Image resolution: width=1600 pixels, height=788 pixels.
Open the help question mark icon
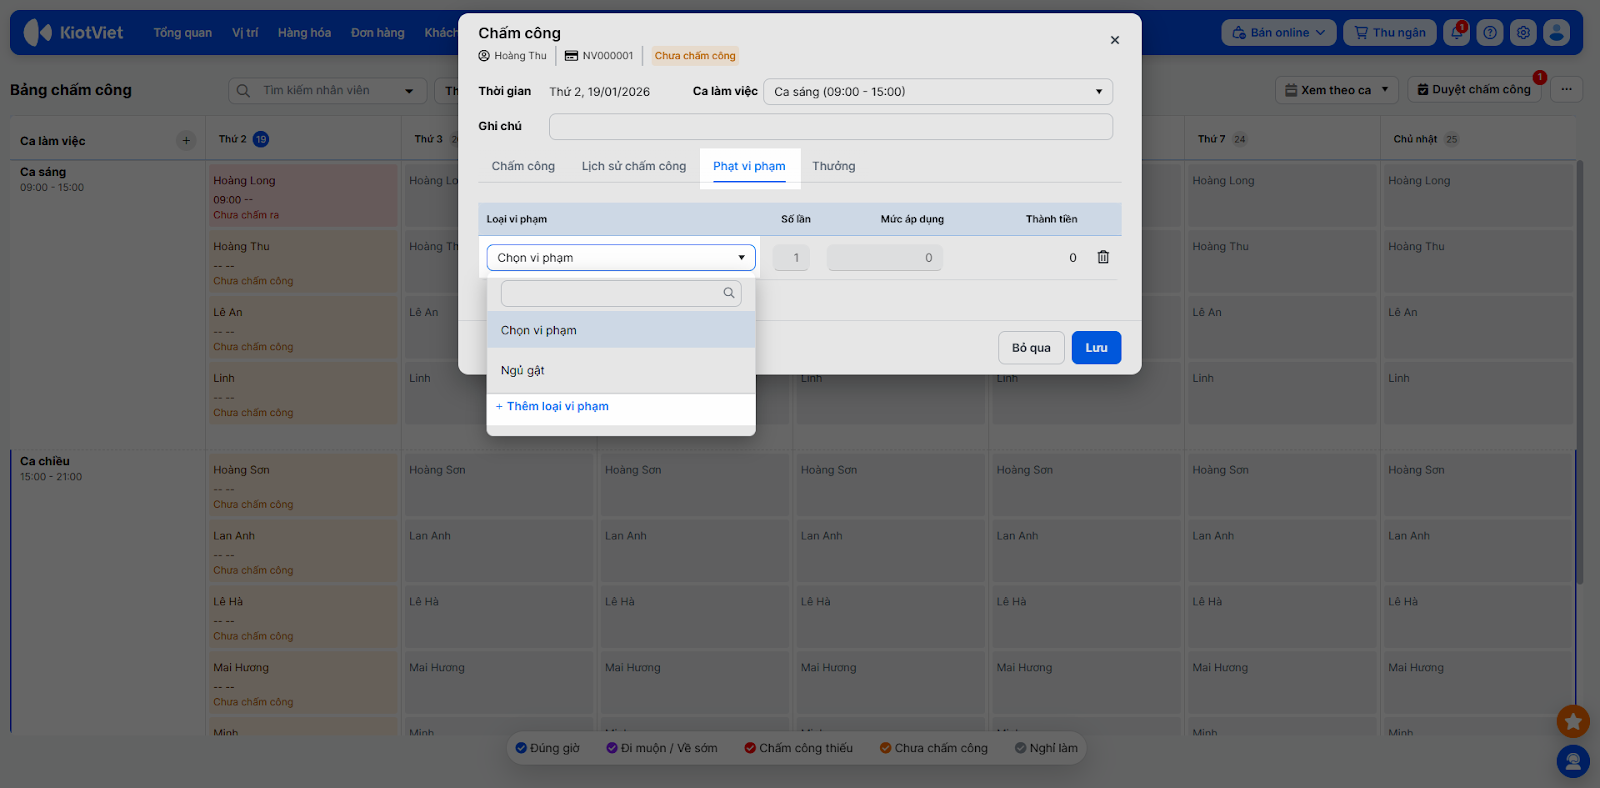[1490, 33]
